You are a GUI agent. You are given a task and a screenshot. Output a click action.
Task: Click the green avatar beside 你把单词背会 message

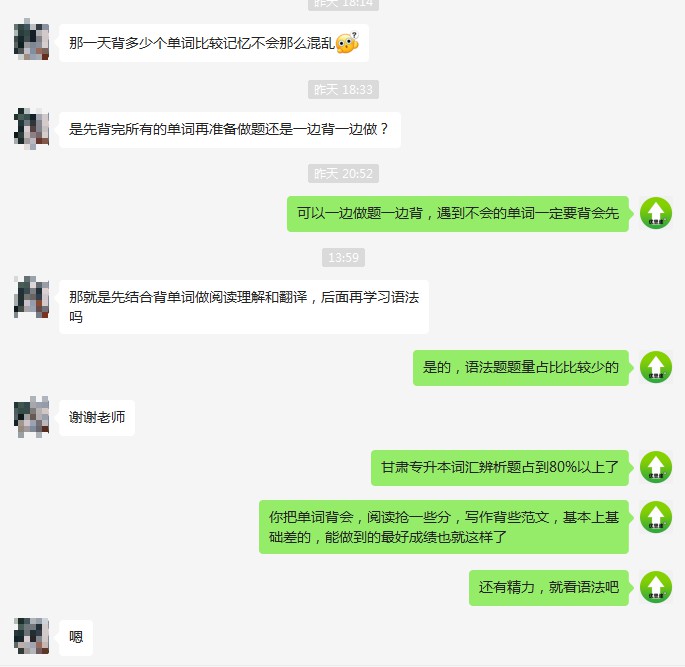[x=656, y=517]
